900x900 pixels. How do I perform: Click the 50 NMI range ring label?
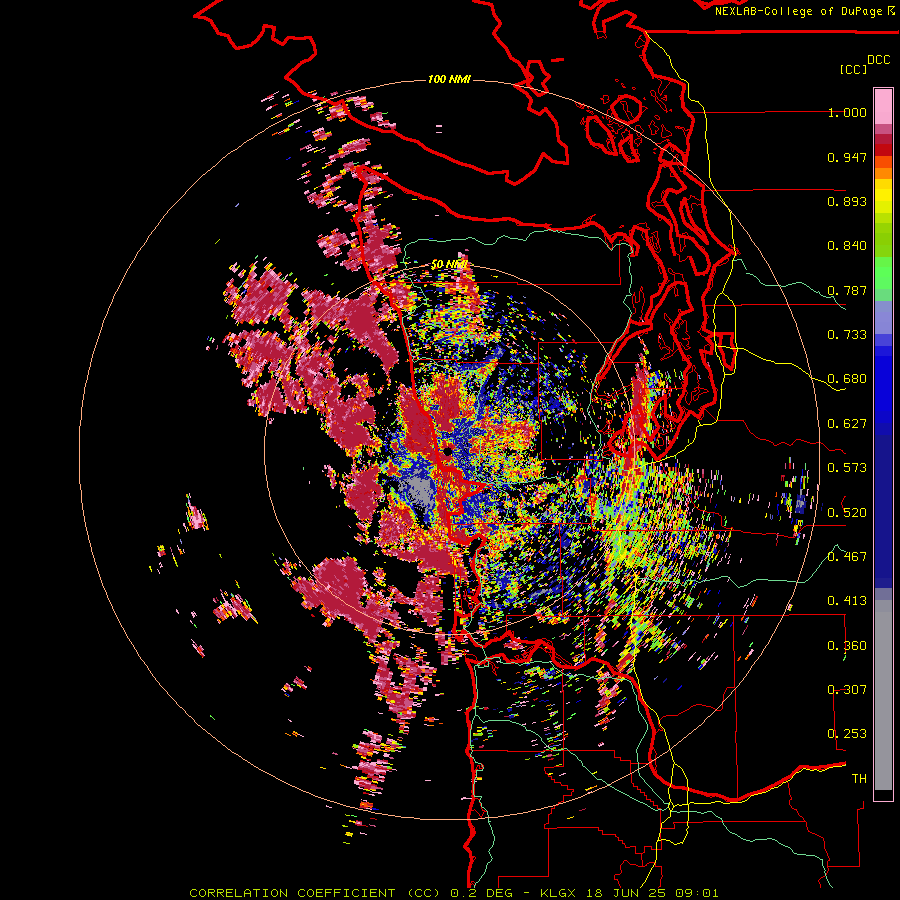pos(449,265)
